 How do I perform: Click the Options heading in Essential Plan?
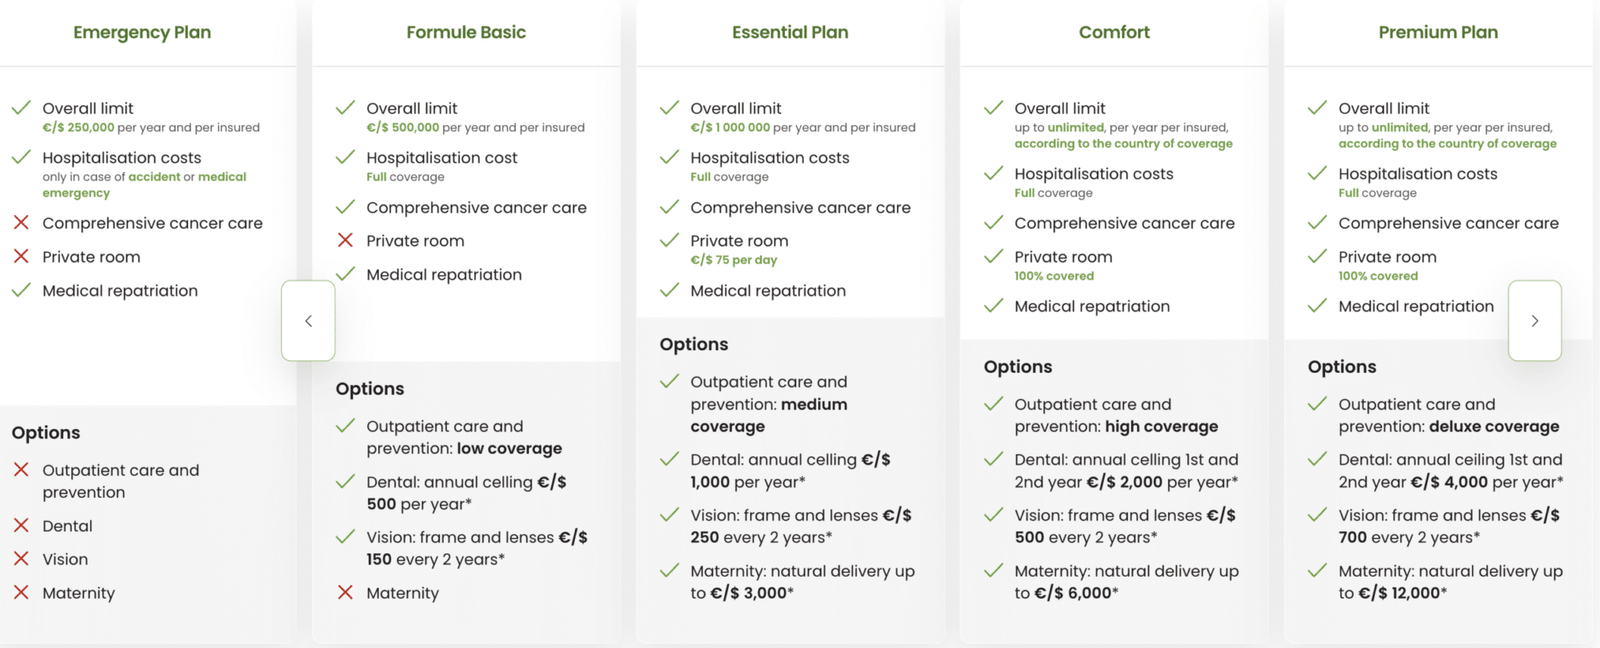click(694, 344)
